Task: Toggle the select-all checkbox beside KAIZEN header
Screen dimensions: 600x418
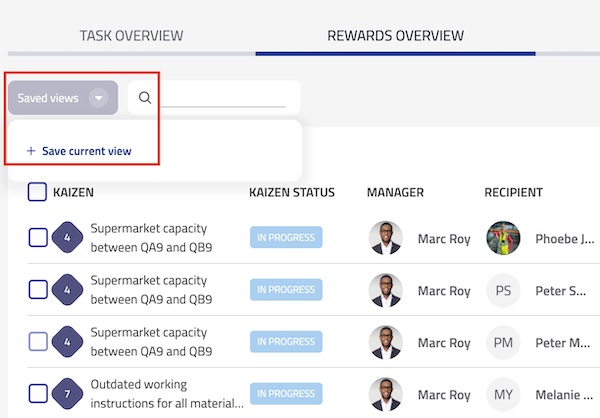Action: (37, 192)
